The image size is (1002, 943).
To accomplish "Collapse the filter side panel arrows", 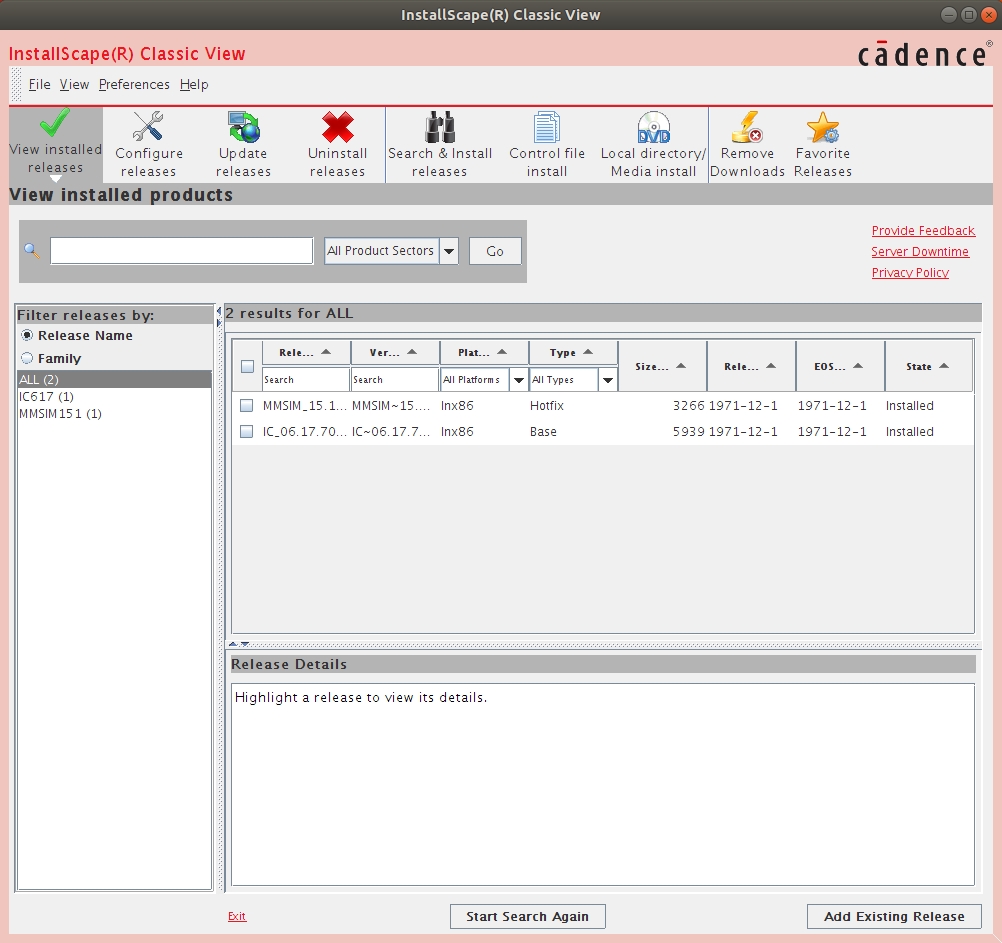I will coord(219,317).
